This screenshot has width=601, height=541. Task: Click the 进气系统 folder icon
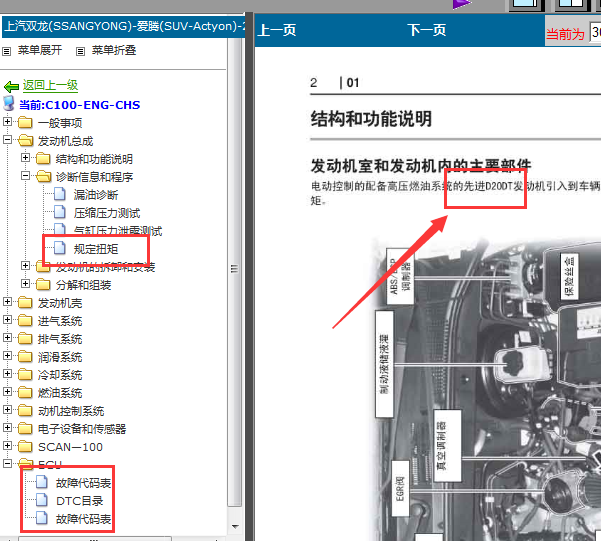coord(25,320)
